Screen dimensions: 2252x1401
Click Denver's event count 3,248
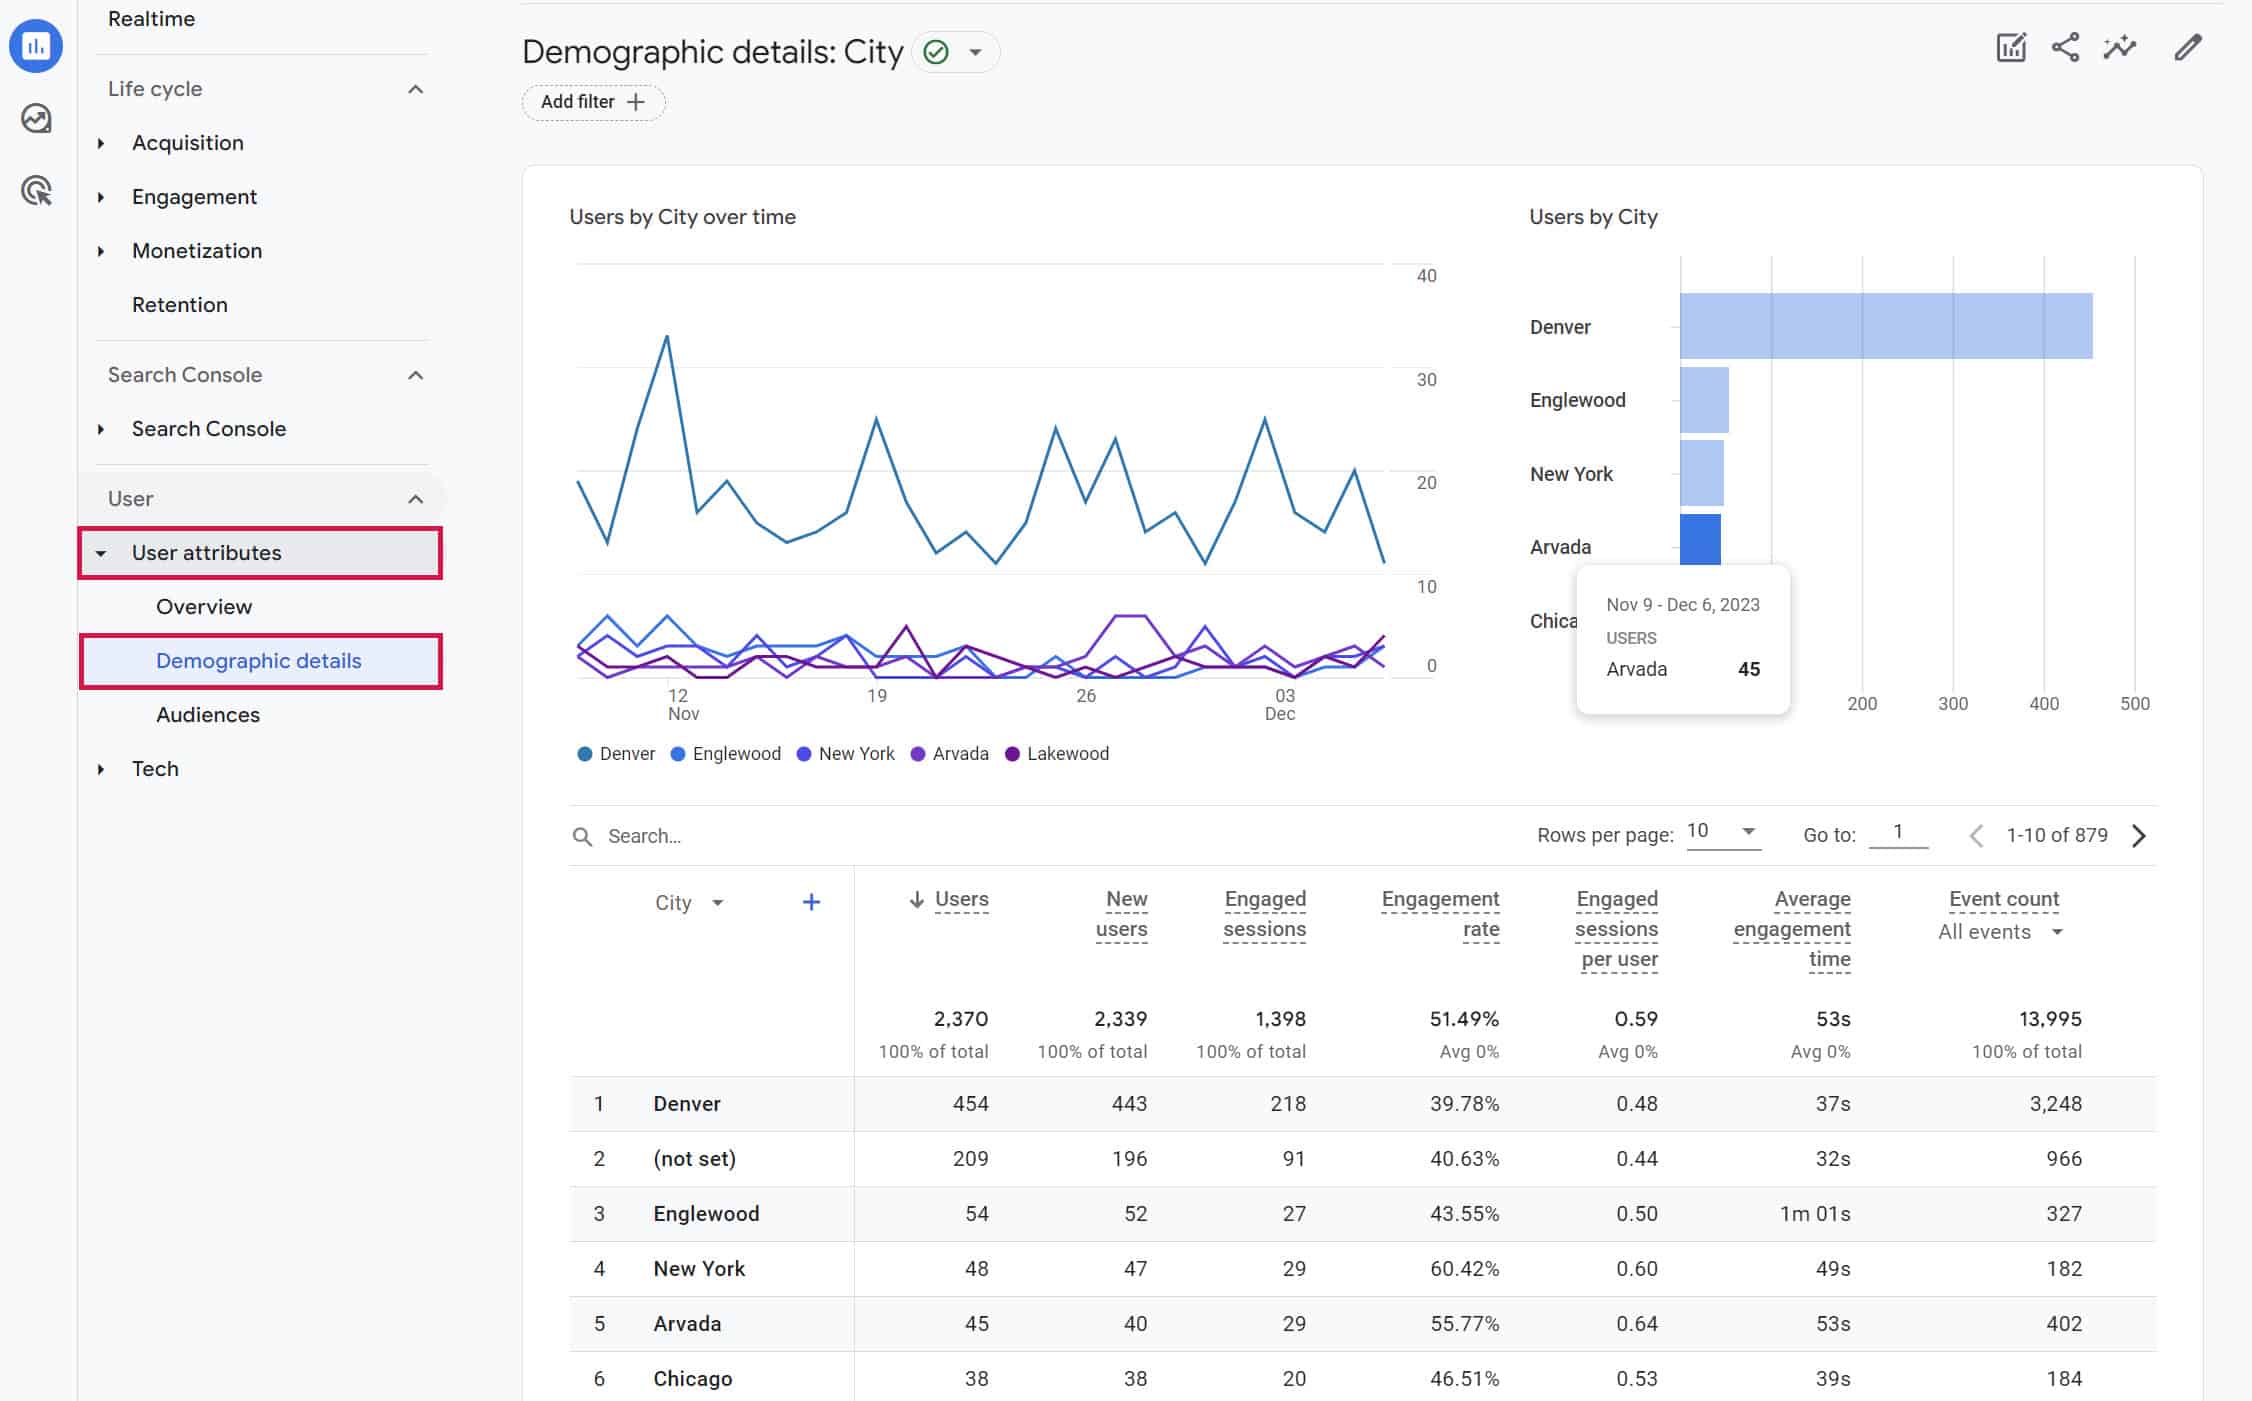point(2056,1104)
